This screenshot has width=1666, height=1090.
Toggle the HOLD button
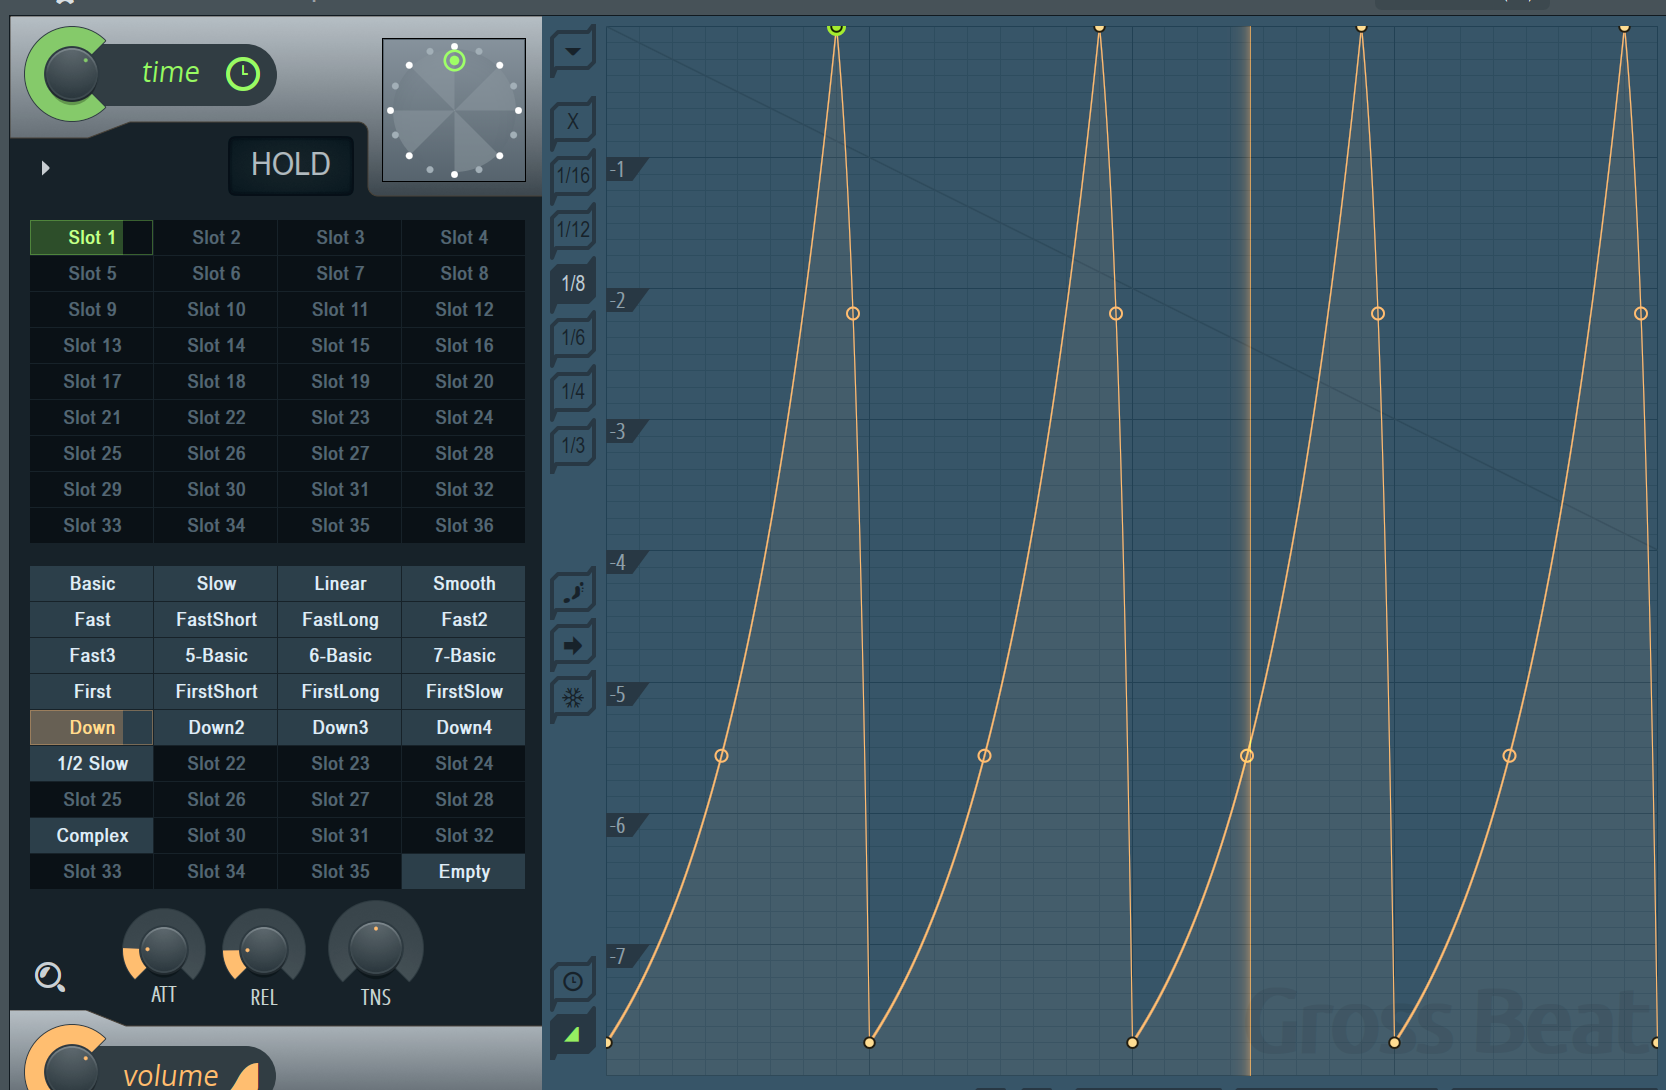(x=291, y=164)
